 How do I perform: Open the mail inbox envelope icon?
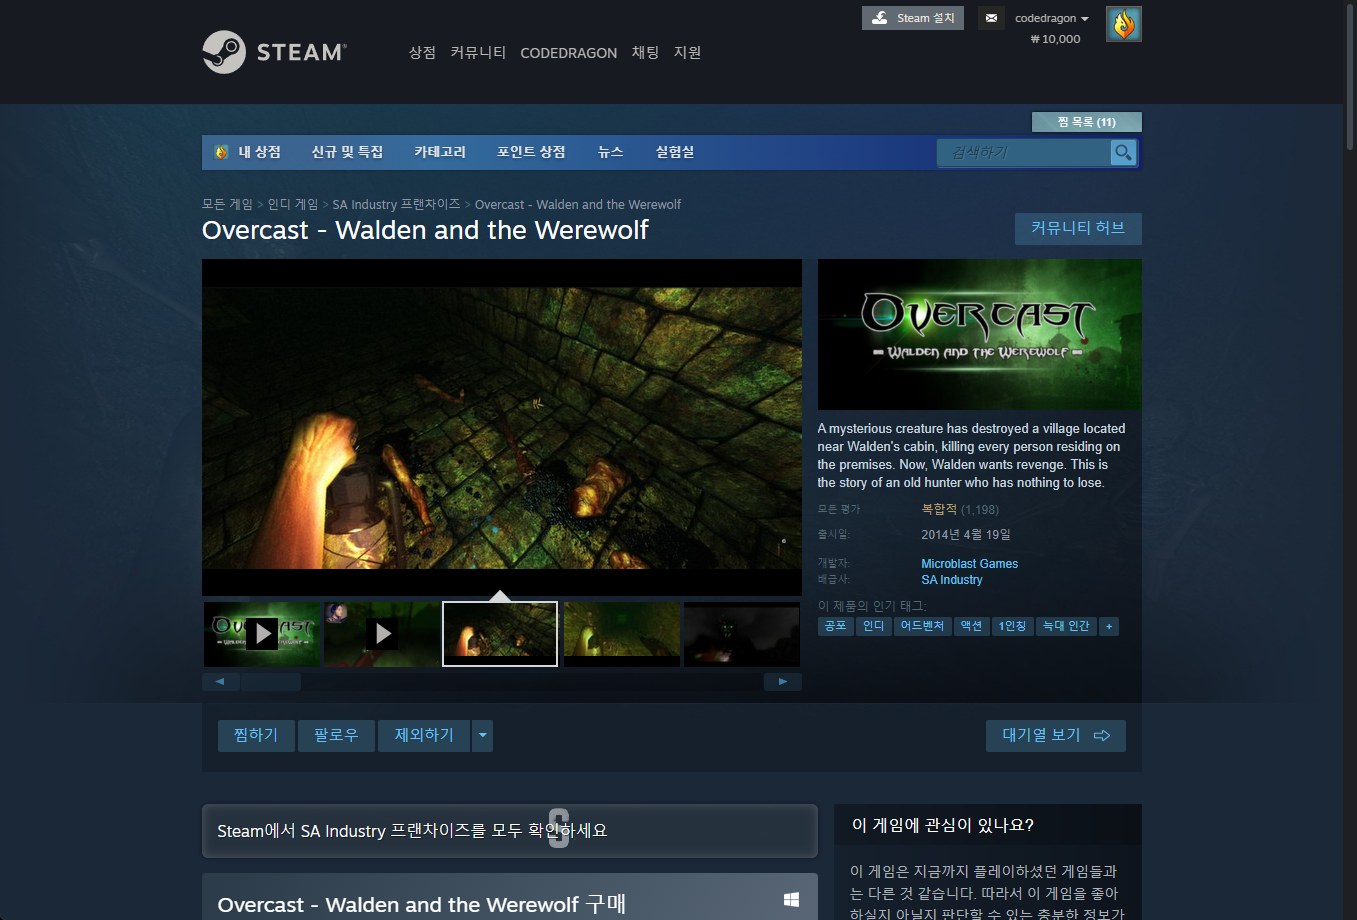click(991, 18)
